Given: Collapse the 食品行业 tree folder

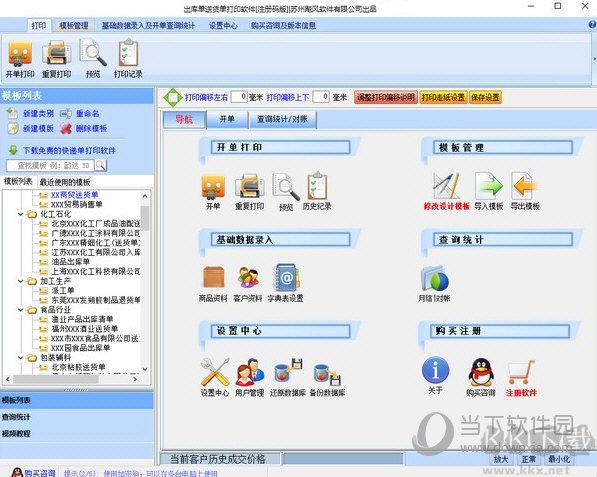Looking at the screenshot, I should (x=21, y=310).
